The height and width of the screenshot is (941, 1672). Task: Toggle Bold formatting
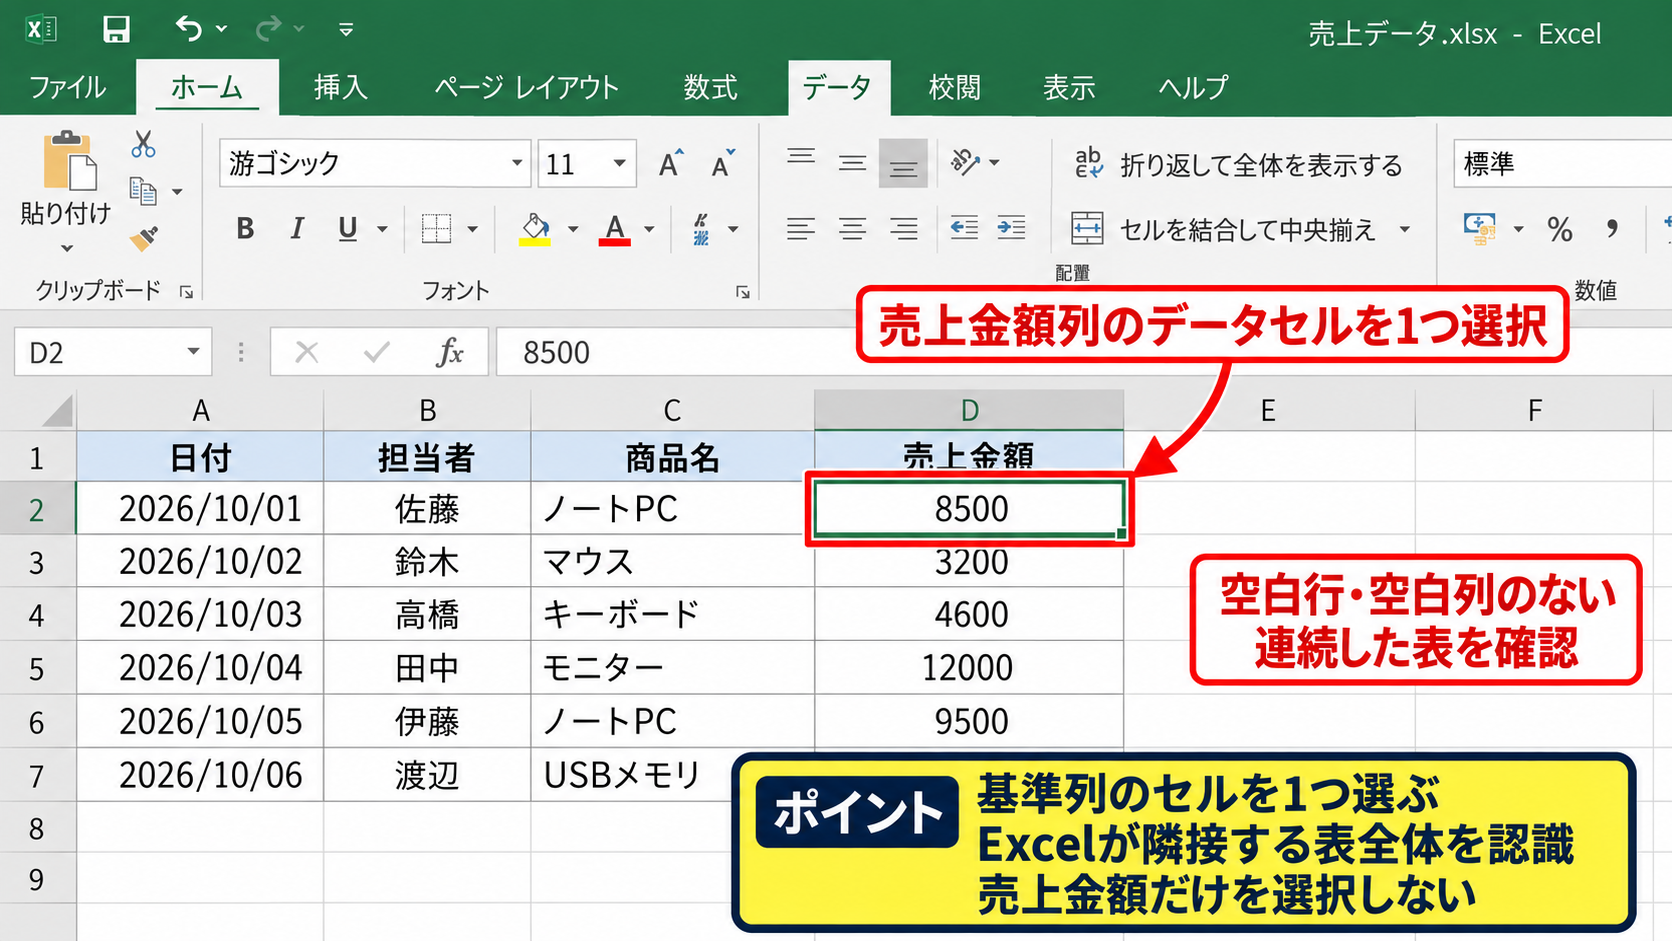point(245,229)
